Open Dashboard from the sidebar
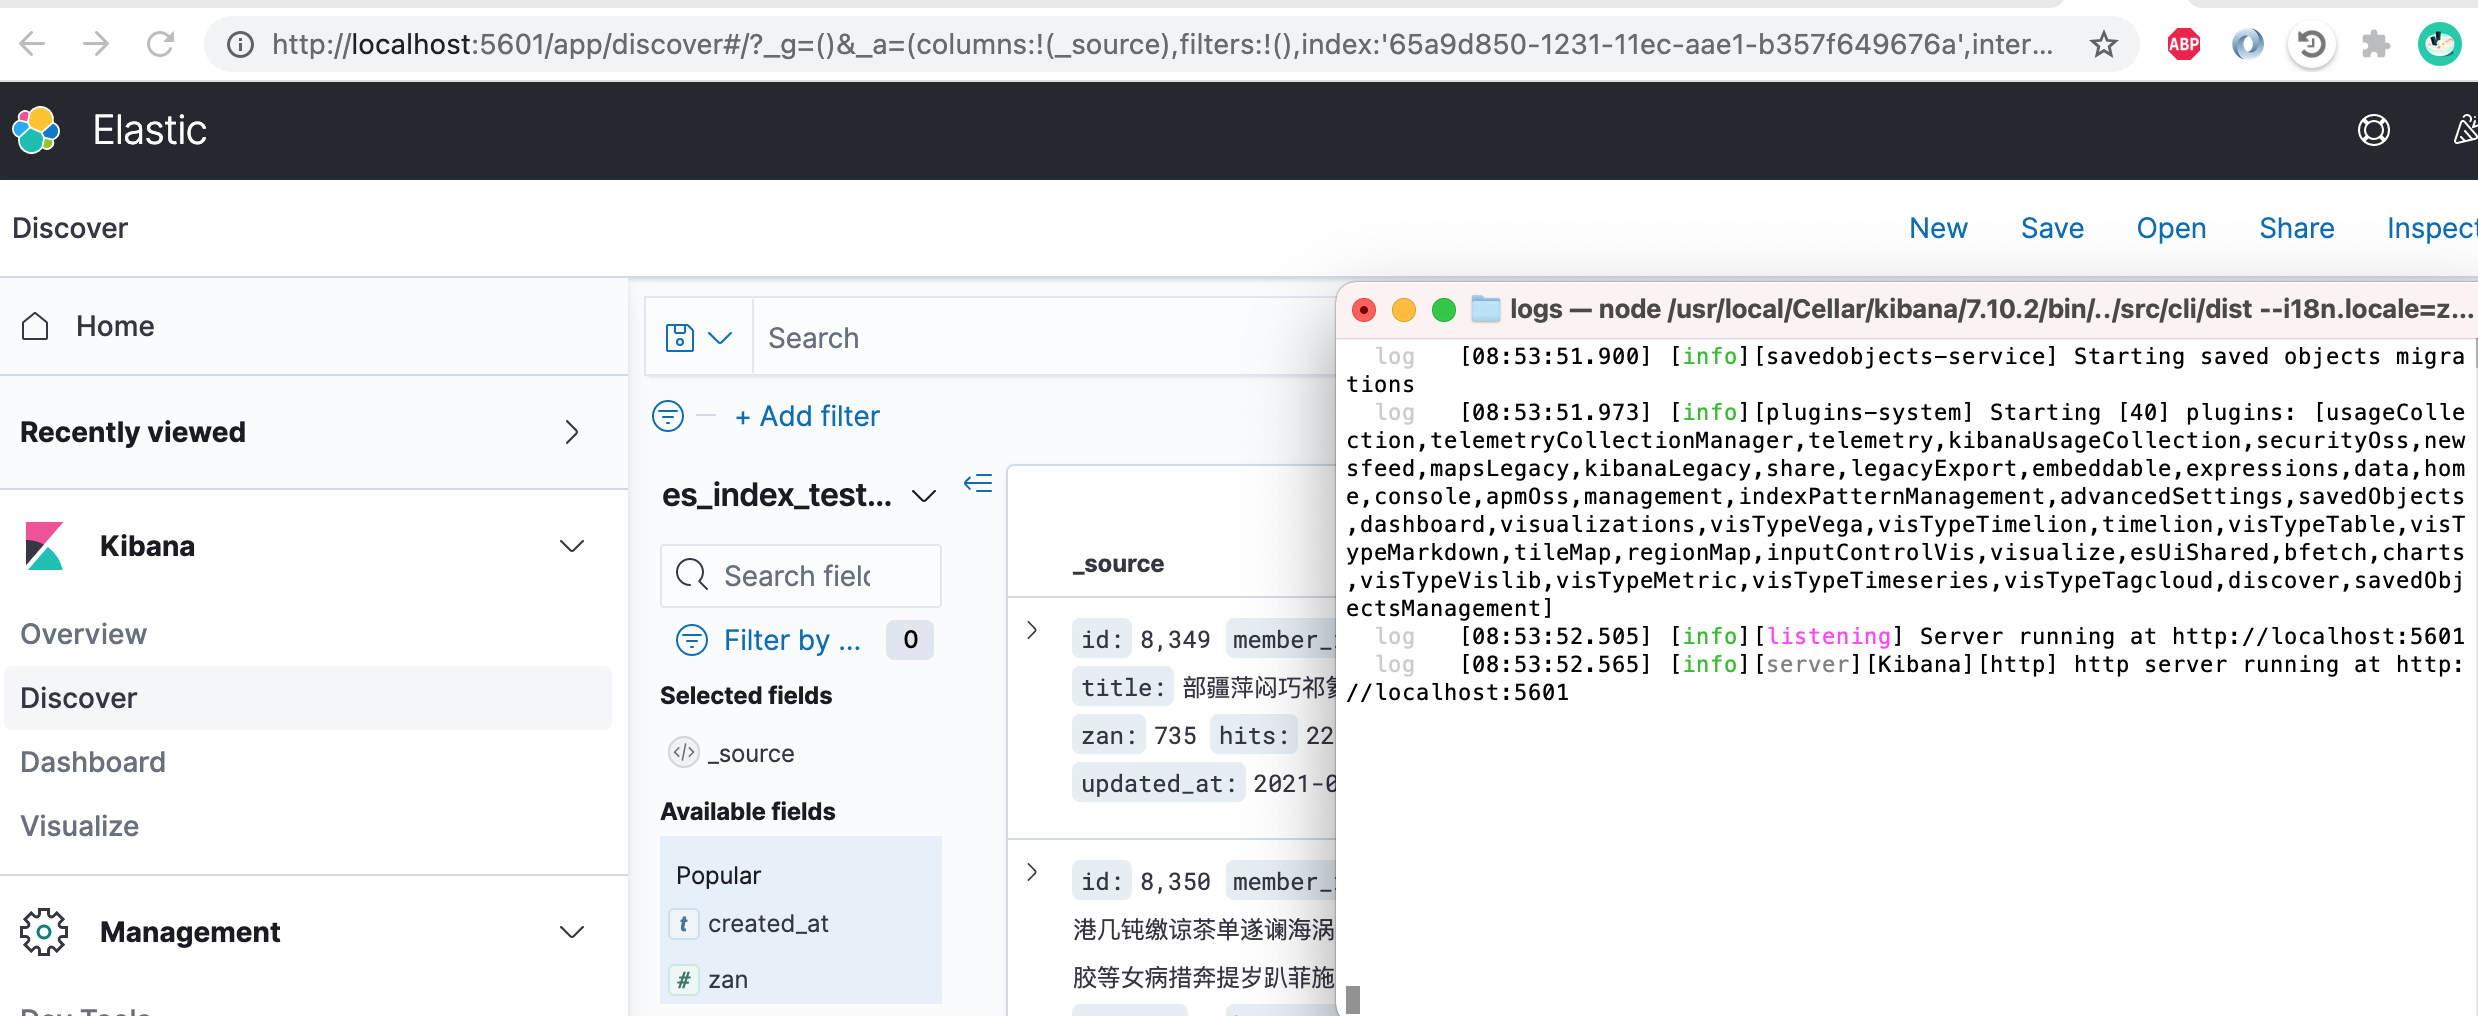 pos(93,762)
